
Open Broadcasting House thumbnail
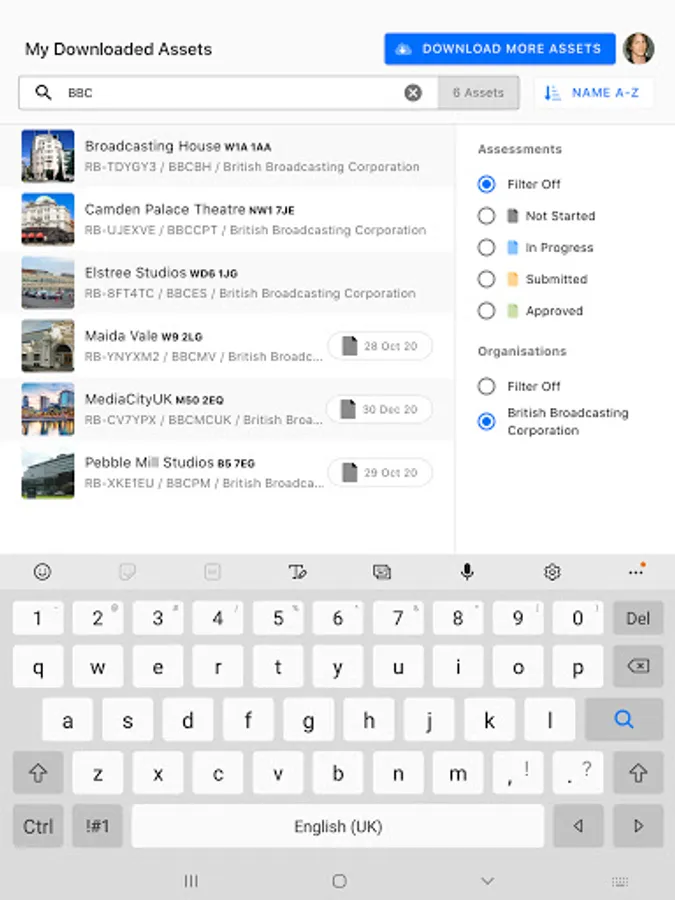pos(48,156)
